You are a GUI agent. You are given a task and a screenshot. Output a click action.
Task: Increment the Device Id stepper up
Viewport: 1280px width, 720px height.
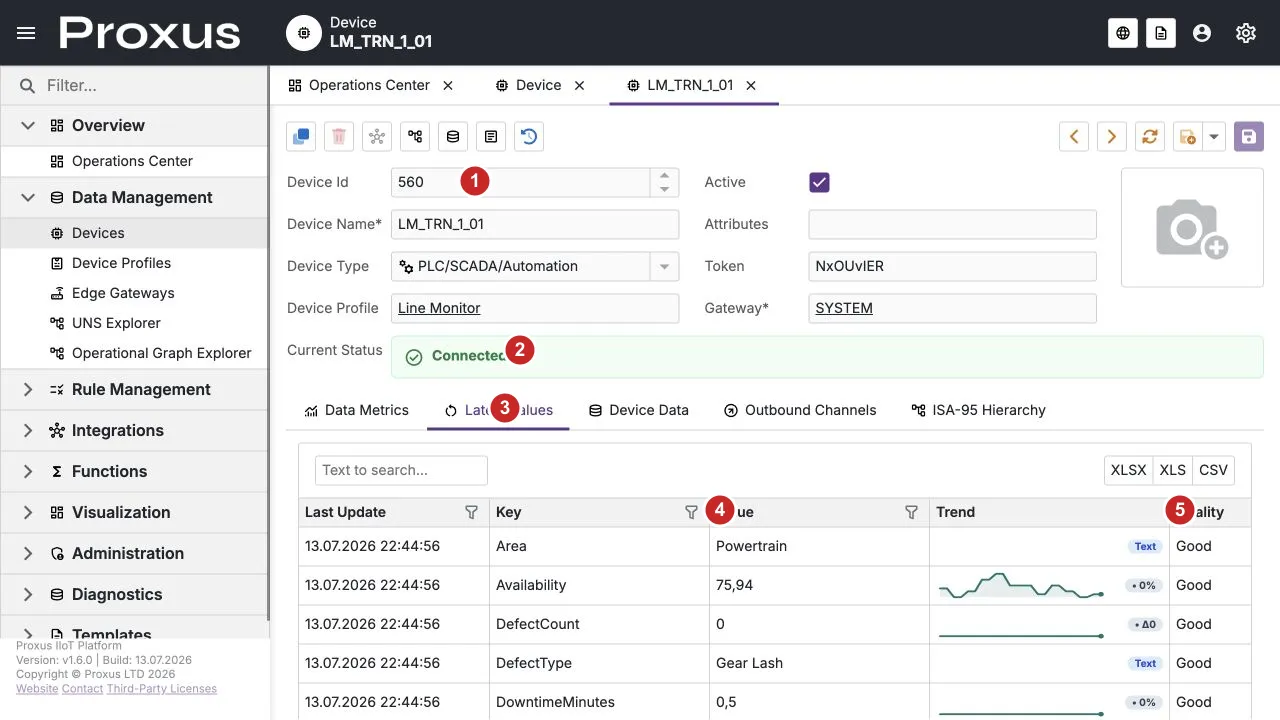point(665,175)
